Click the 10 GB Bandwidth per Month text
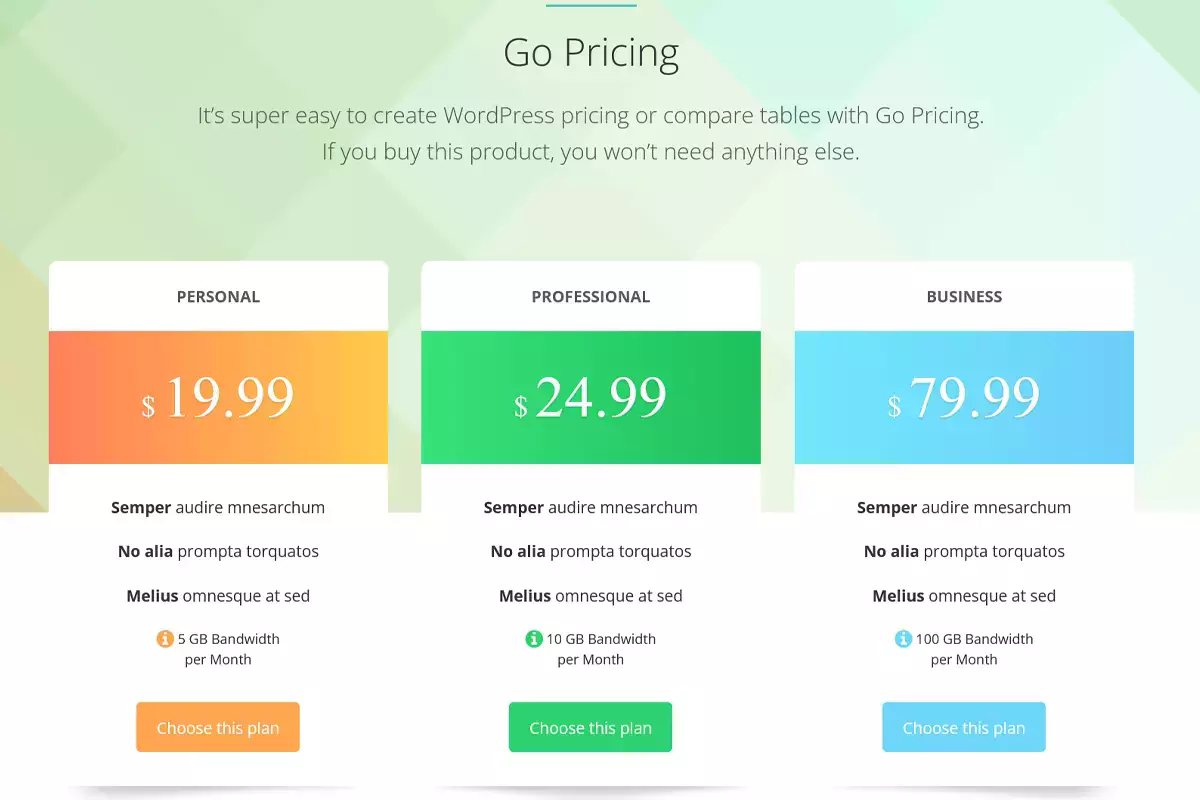Viewport: 1200px width, 800px height. coord(600,649)
